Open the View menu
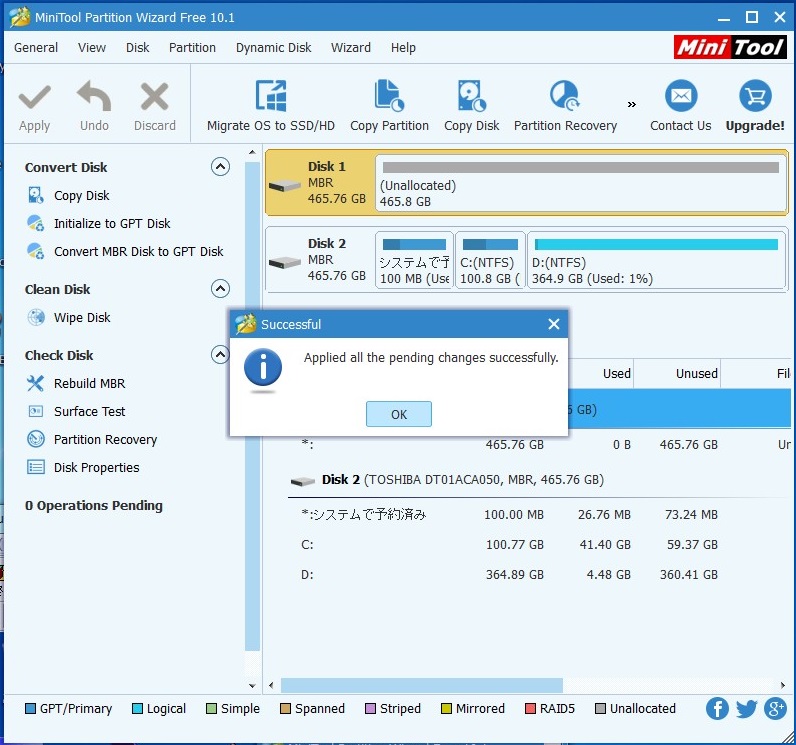This screenshot has width=796, height=745. click(x=92, y=47)
